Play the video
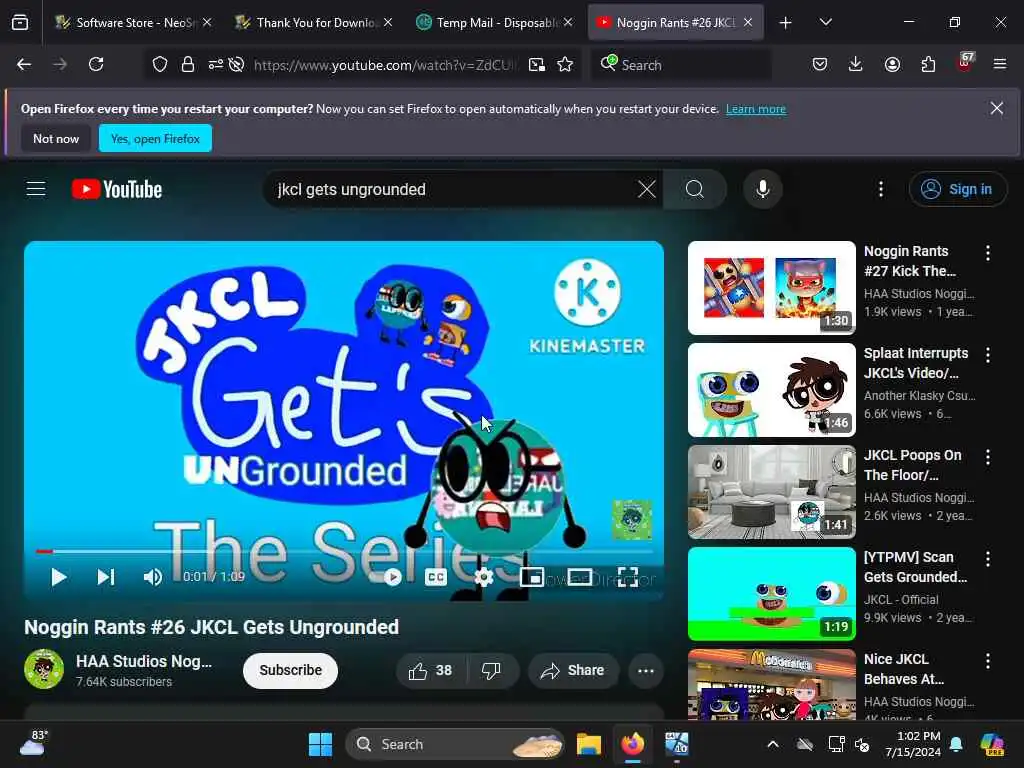 [x=58, y=577]
